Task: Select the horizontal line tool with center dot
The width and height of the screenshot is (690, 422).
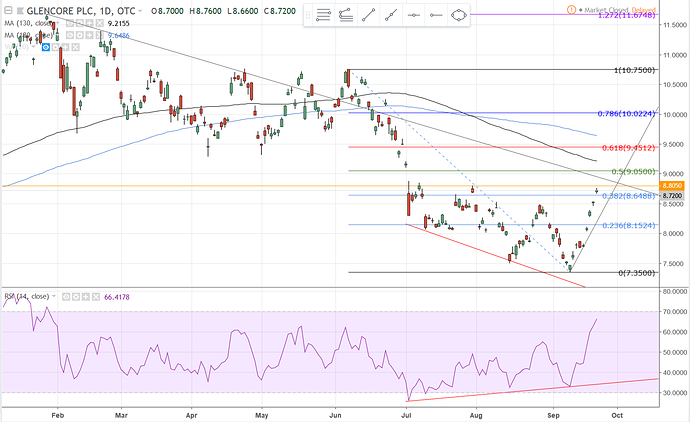Action: [x=413, y=15]
